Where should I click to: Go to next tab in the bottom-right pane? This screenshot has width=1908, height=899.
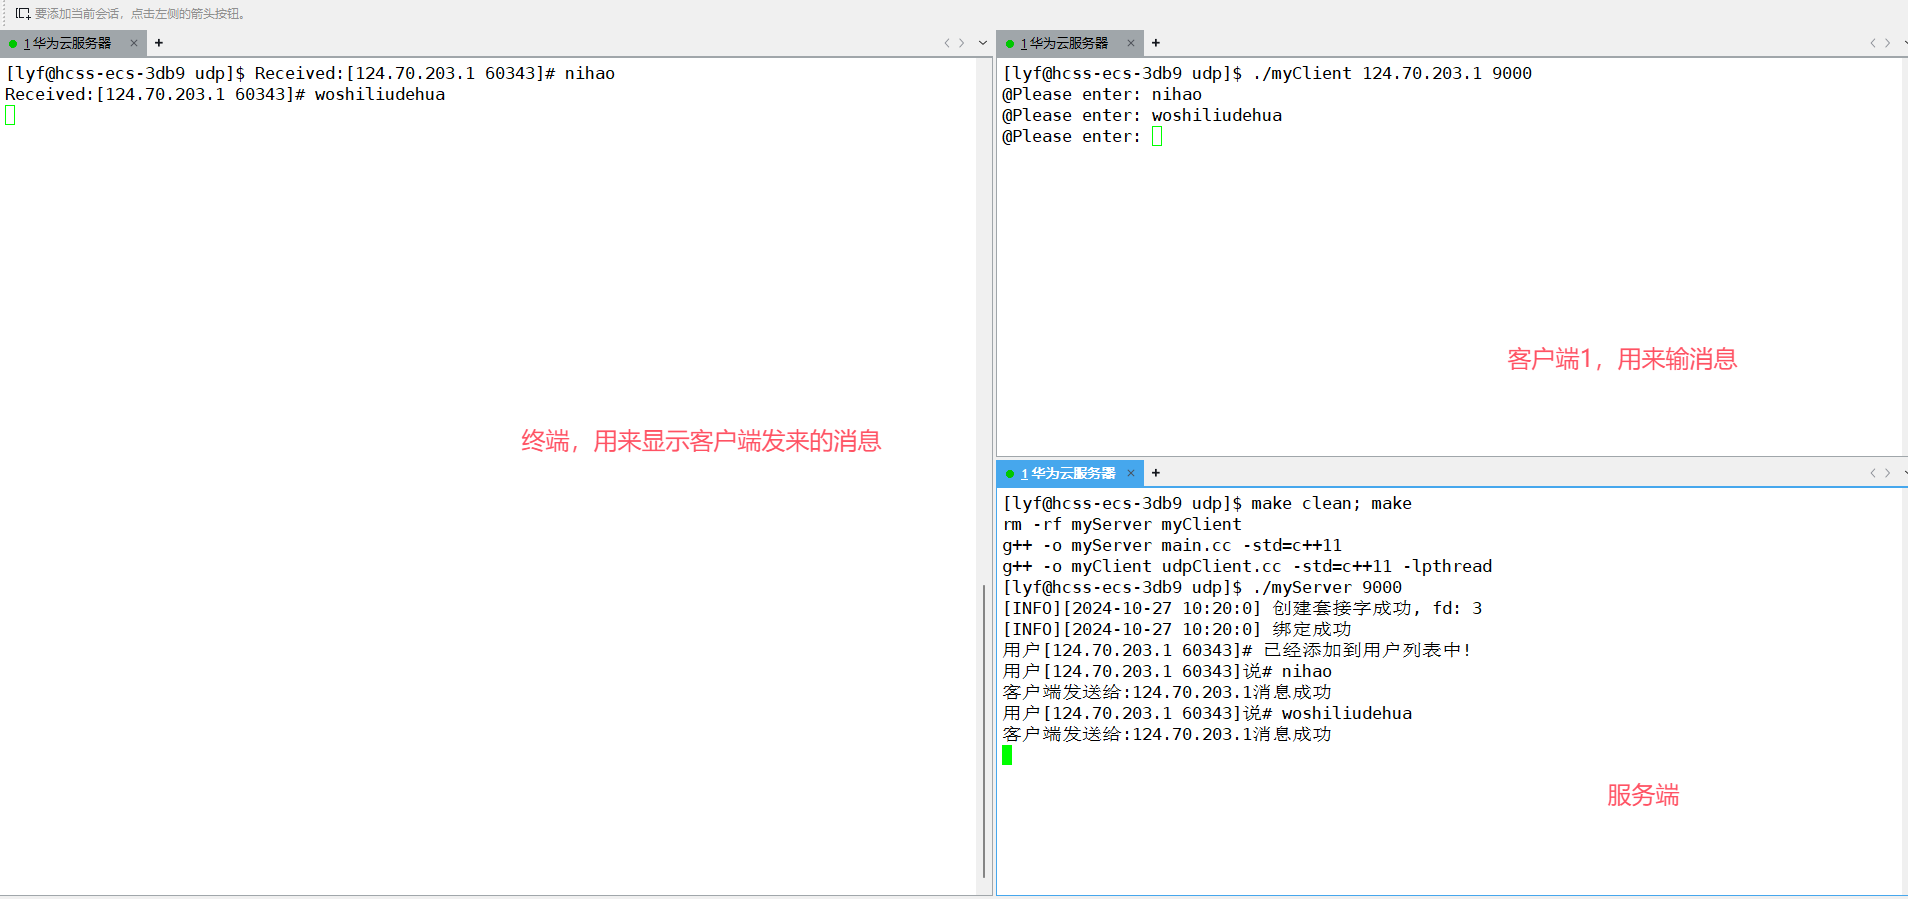(x=1888, y=473)
